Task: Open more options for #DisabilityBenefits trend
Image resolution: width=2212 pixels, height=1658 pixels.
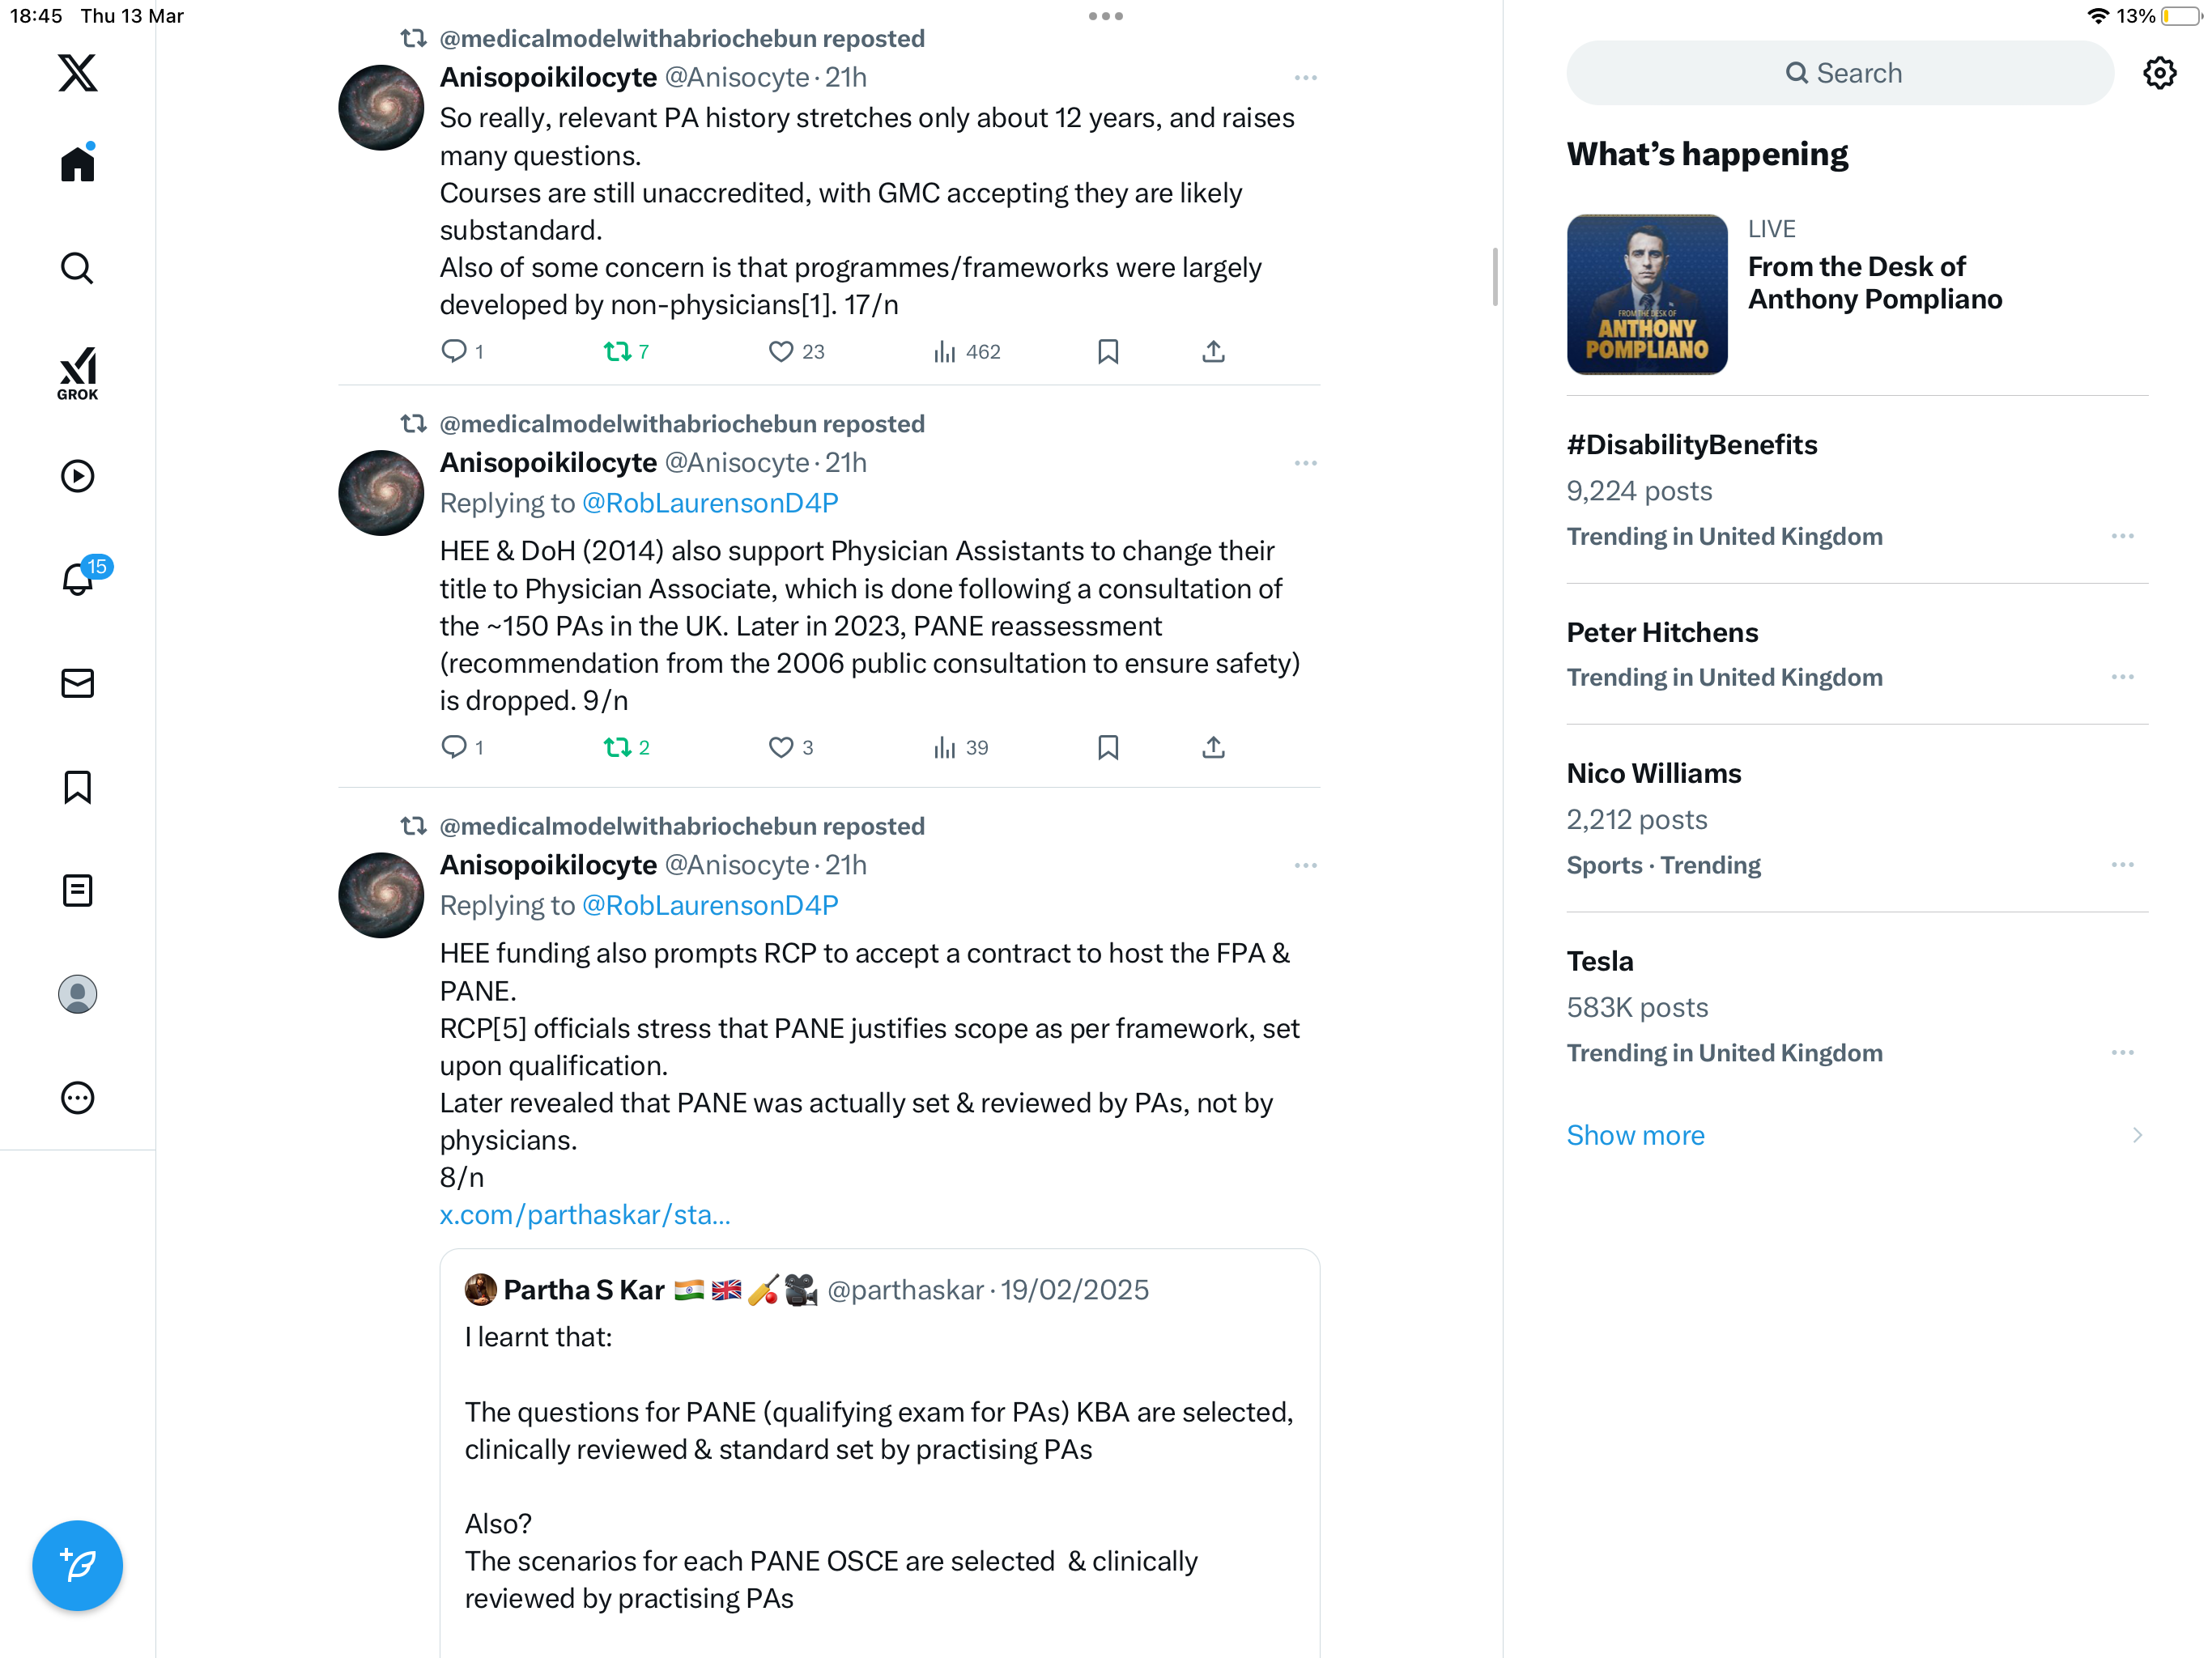Action: pyautogui.click(x=2122, y=536)
